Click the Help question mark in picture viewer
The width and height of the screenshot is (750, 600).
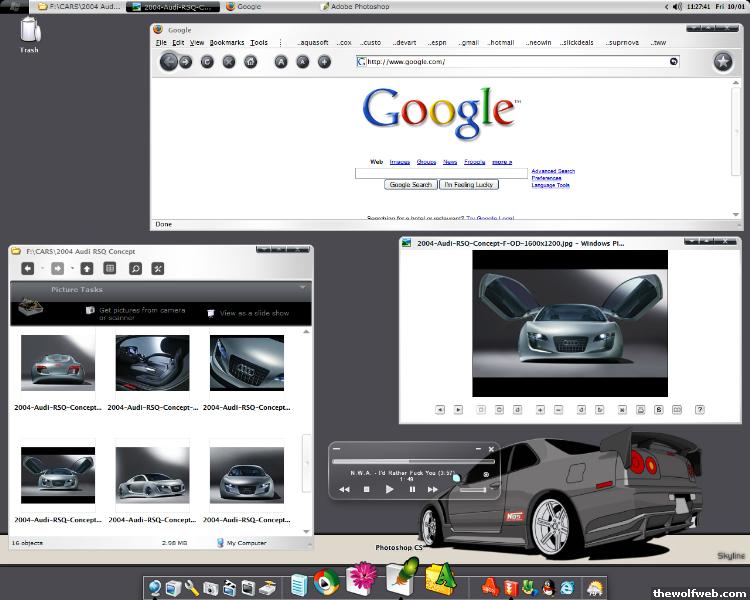(700, 409)
